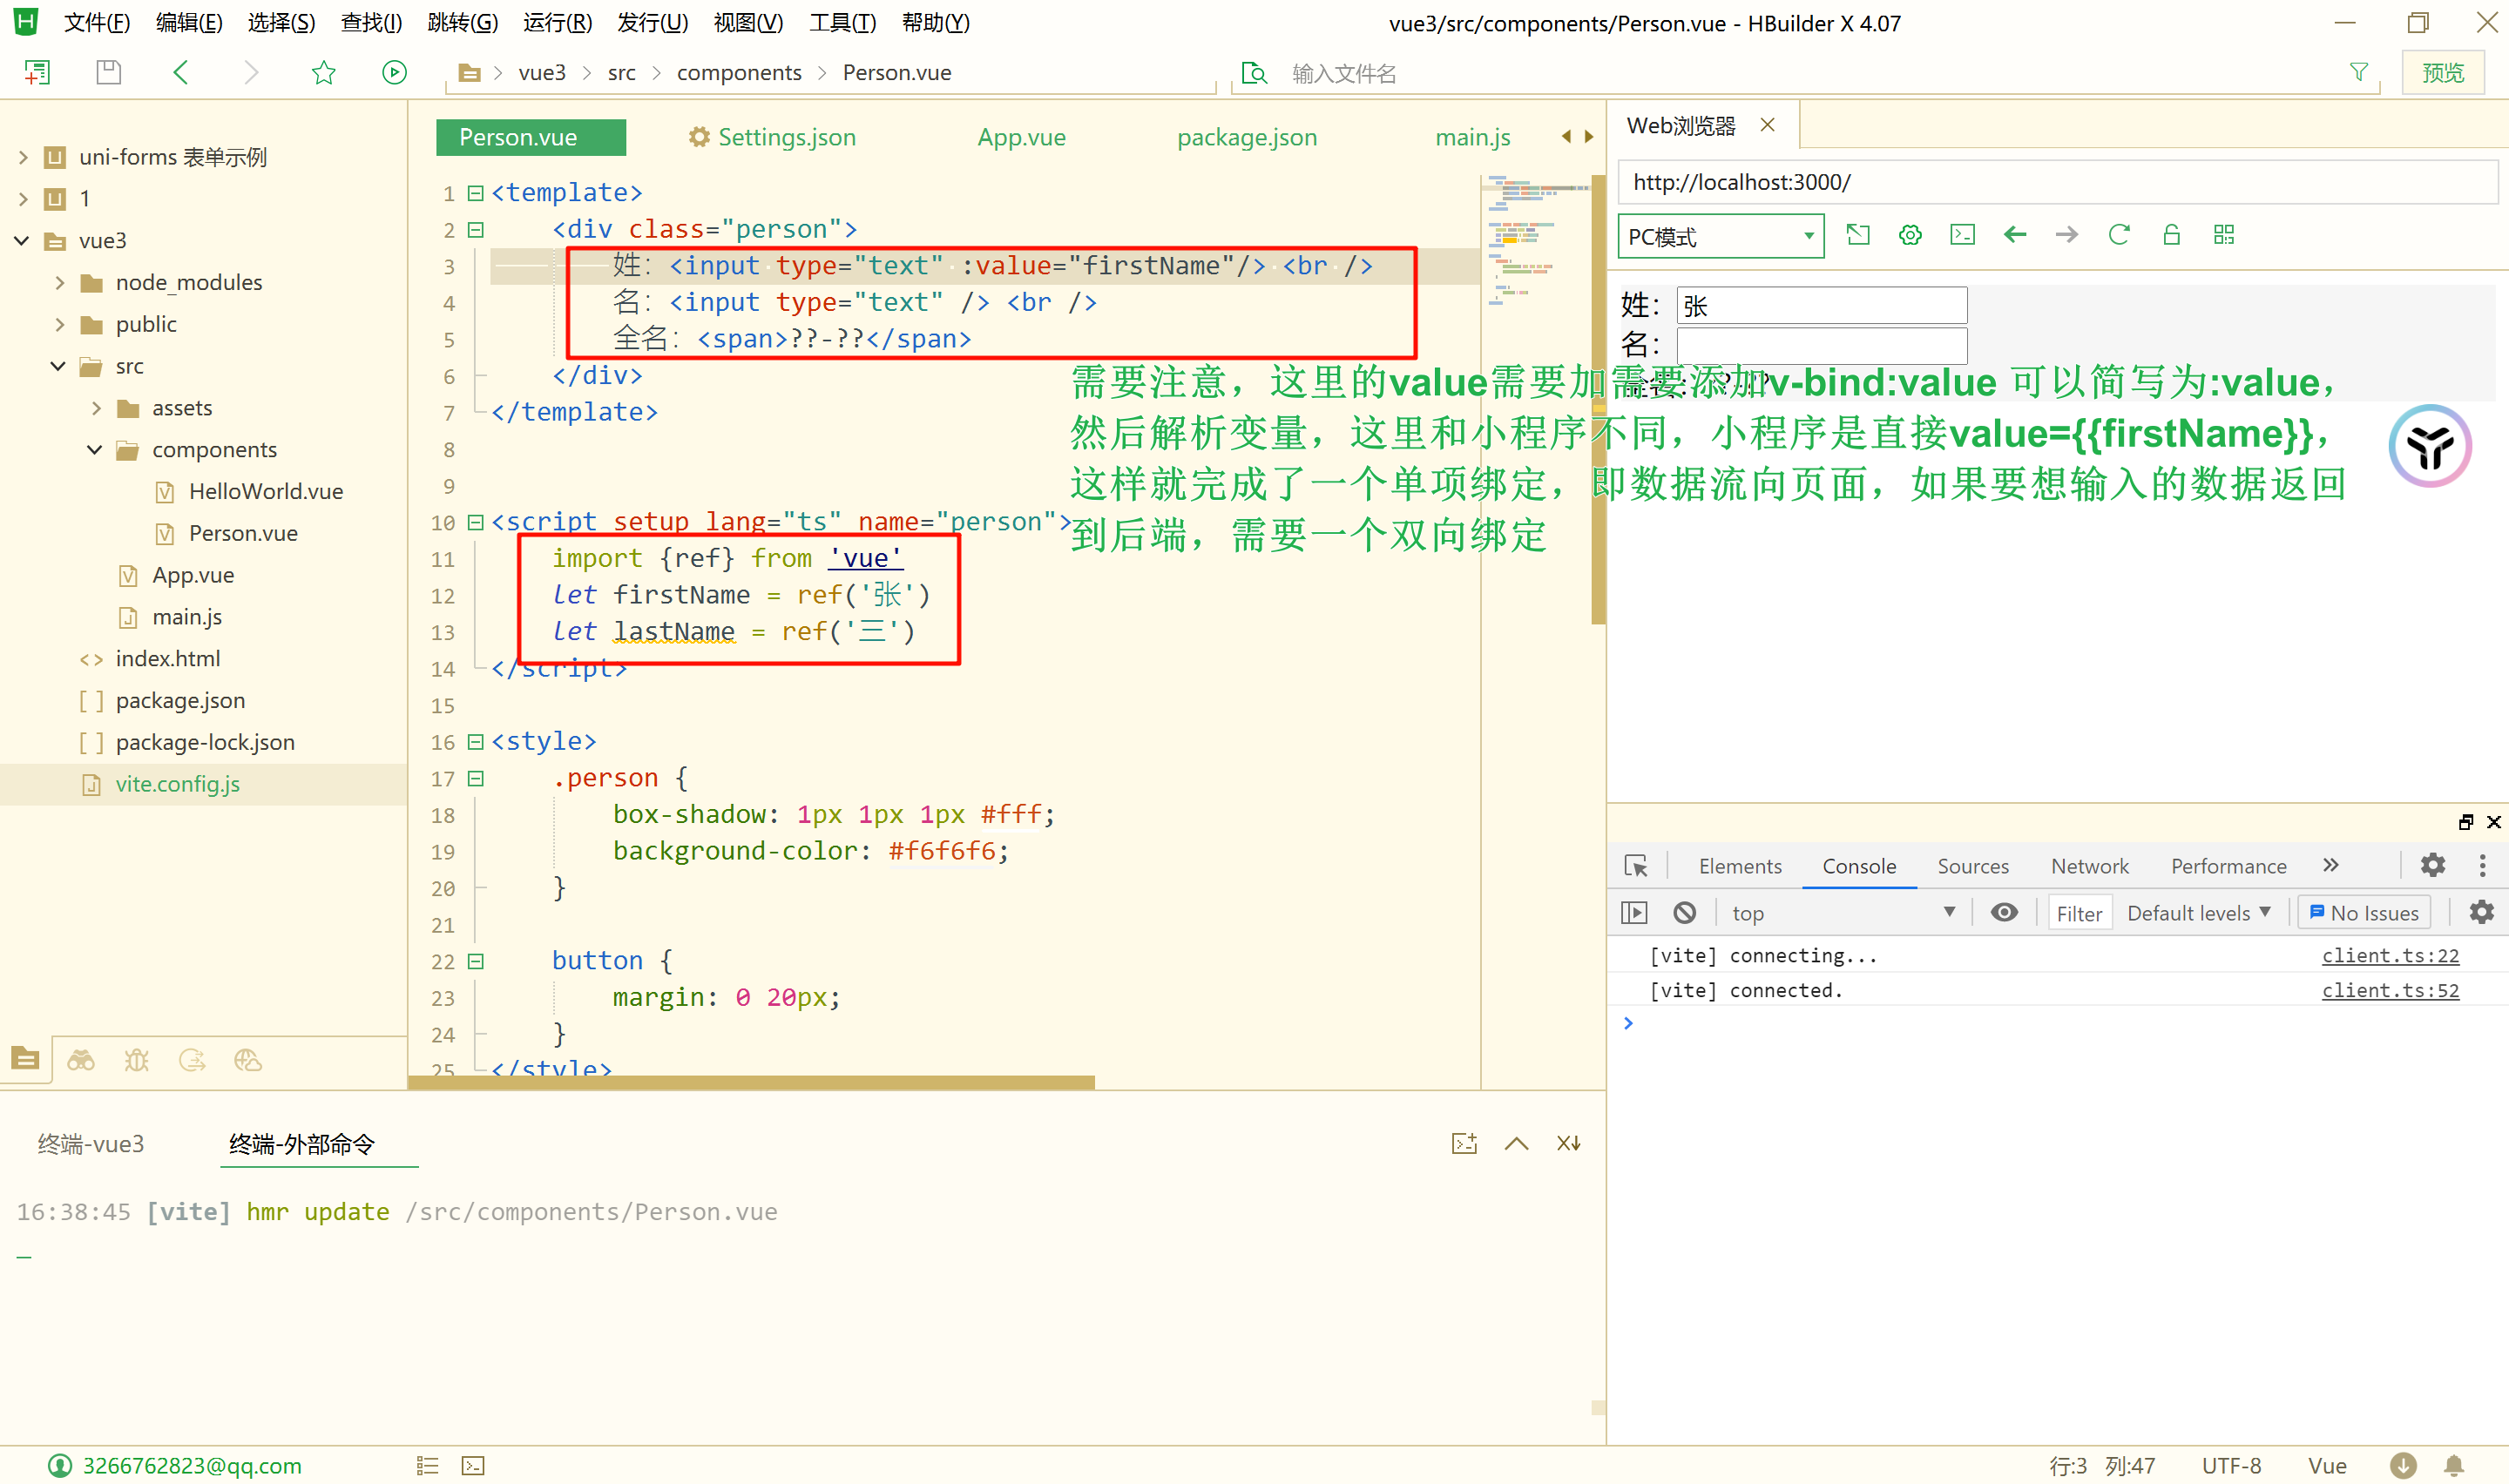Viewport: 2509px width, 1484px height.
Task: Toggle the console live expression eye
Action: point(2004,912)
